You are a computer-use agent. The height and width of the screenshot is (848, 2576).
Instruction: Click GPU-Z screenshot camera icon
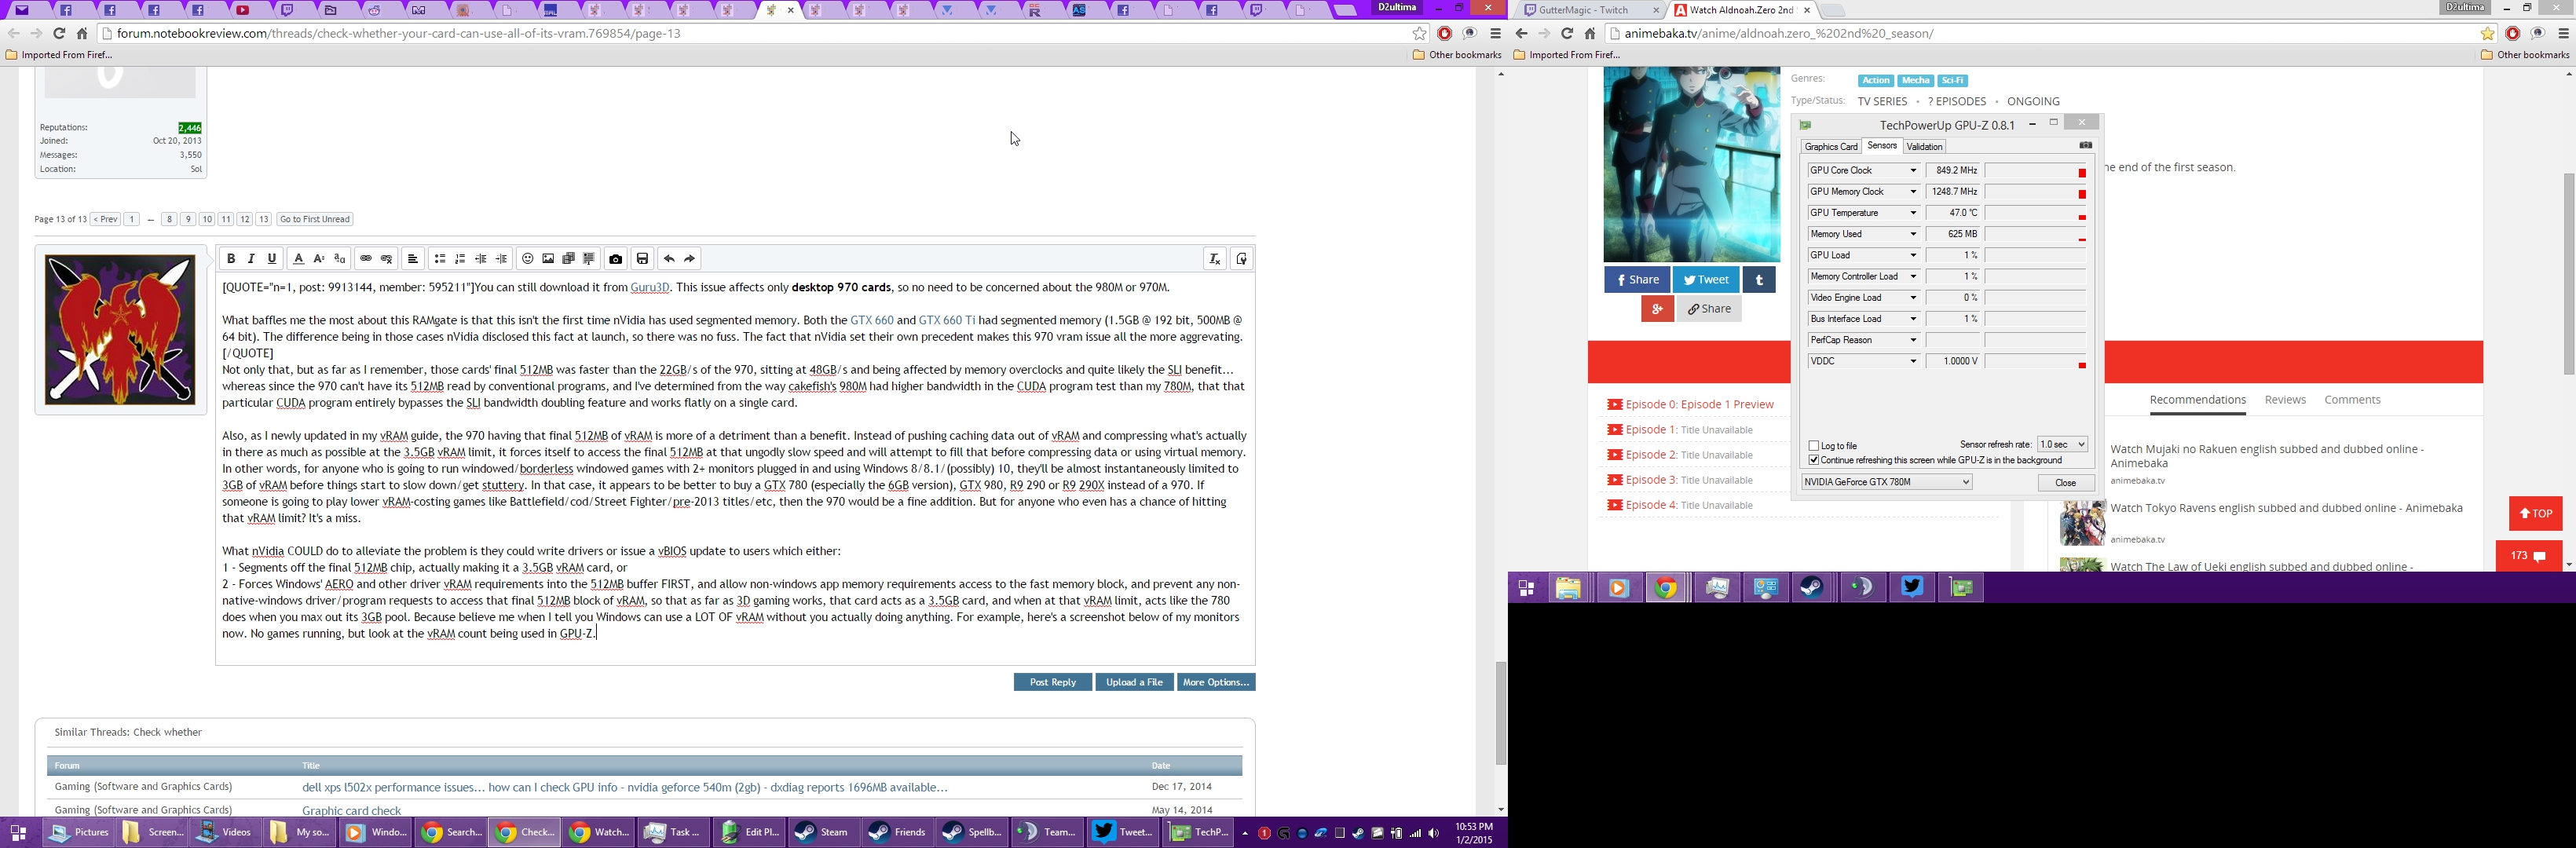(x=2085, y=146)
